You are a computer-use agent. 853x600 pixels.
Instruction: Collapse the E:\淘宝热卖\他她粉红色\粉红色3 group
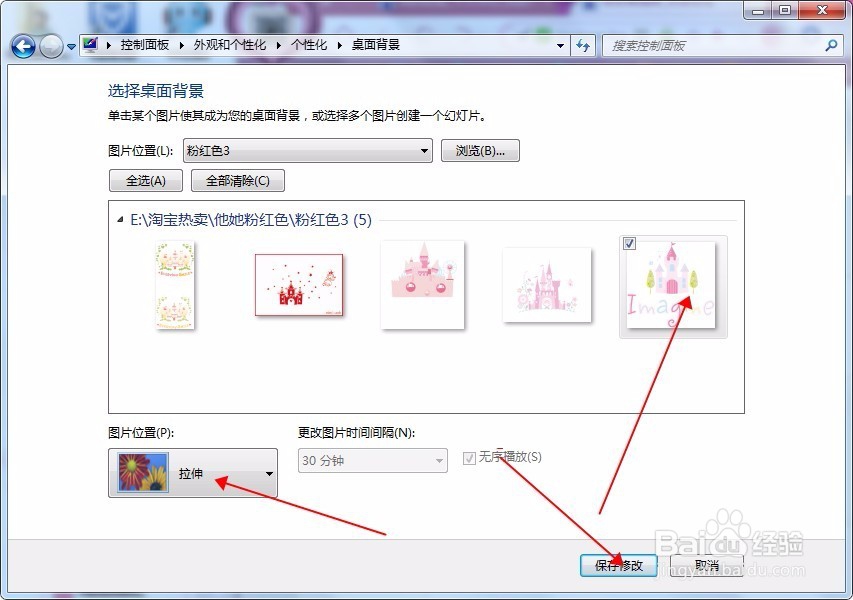(x=120, y=220)
